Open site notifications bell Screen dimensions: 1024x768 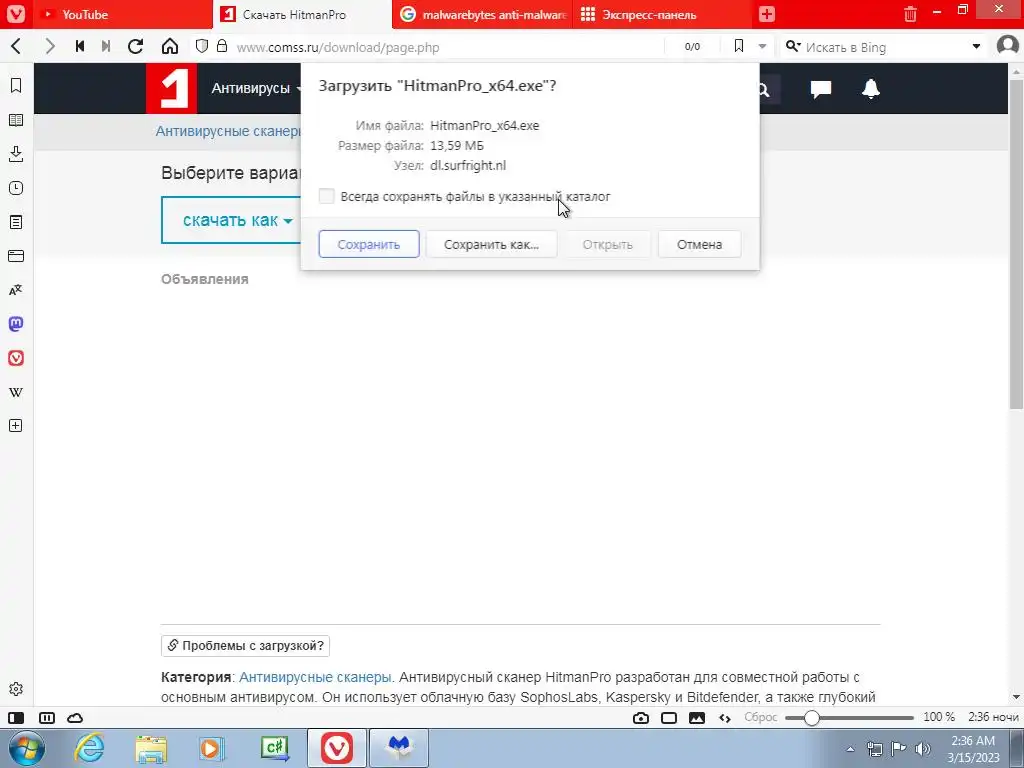[871, 89]
